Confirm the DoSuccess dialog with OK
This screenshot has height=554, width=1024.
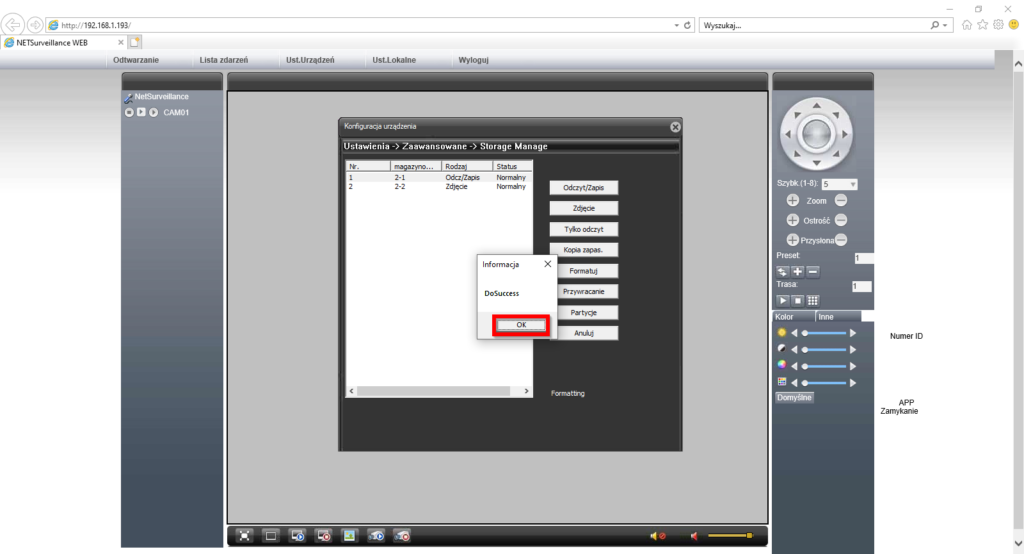521,325
